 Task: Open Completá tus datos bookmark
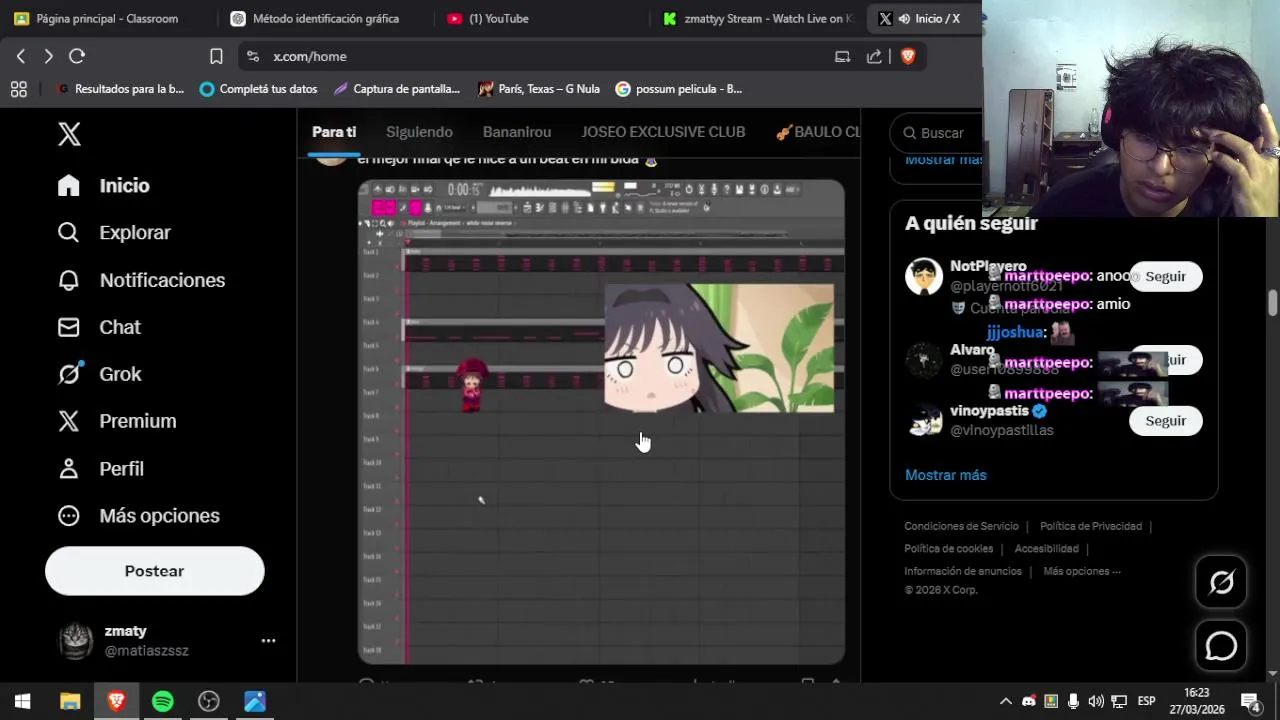(x=258, y=89)
